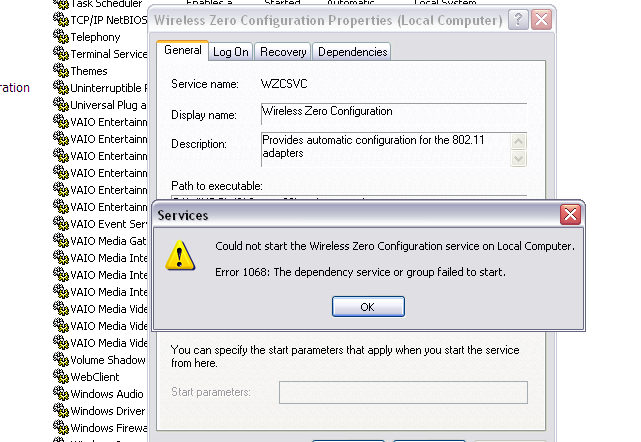Select the Themes service icon
641x442 pixels.
(x=61, y=71)
